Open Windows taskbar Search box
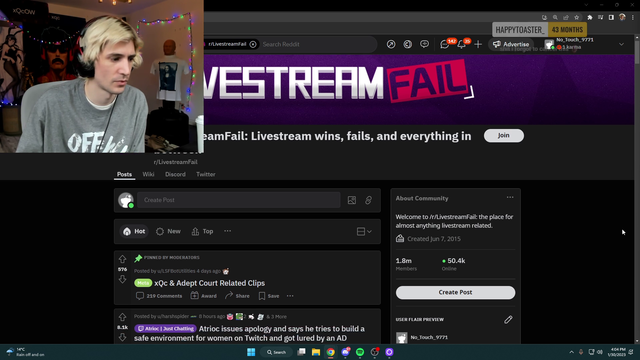640x360 pixels. click(276, 352)
